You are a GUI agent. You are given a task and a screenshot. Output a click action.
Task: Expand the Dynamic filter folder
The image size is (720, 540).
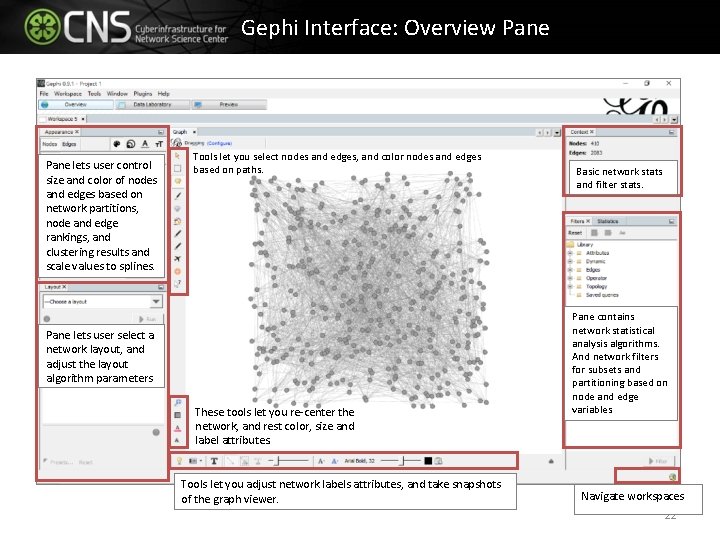point(570,261)
